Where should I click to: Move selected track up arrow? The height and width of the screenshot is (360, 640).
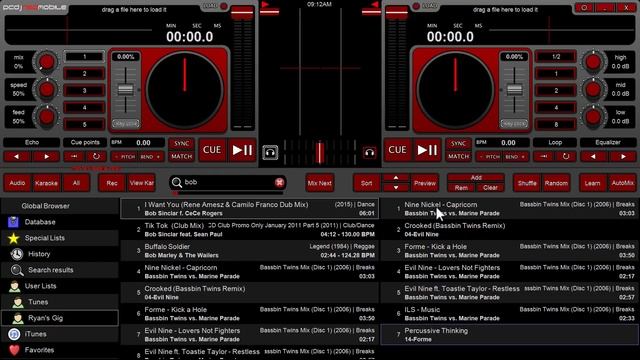point(396,178)
